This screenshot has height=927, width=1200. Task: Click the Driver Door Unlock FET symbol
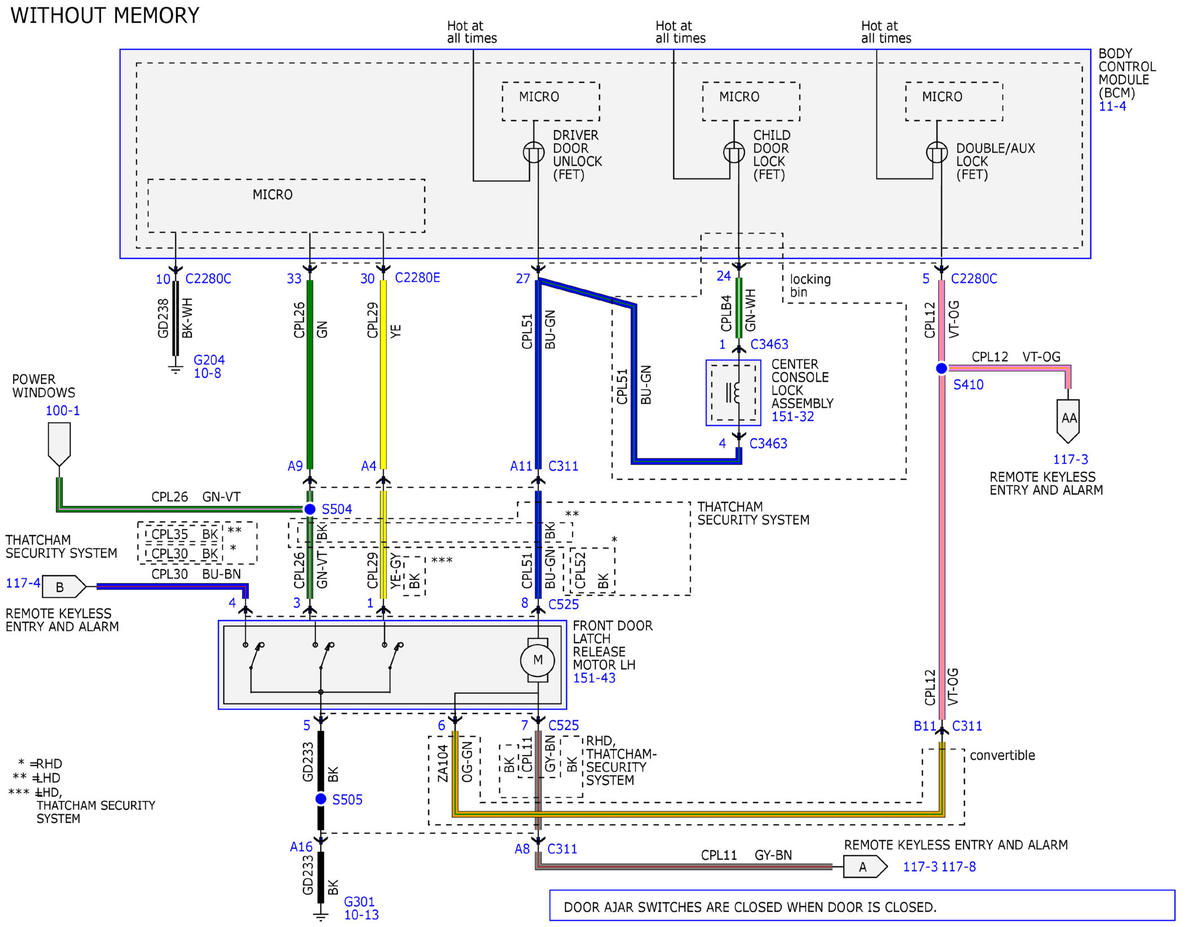pos(534,152)
